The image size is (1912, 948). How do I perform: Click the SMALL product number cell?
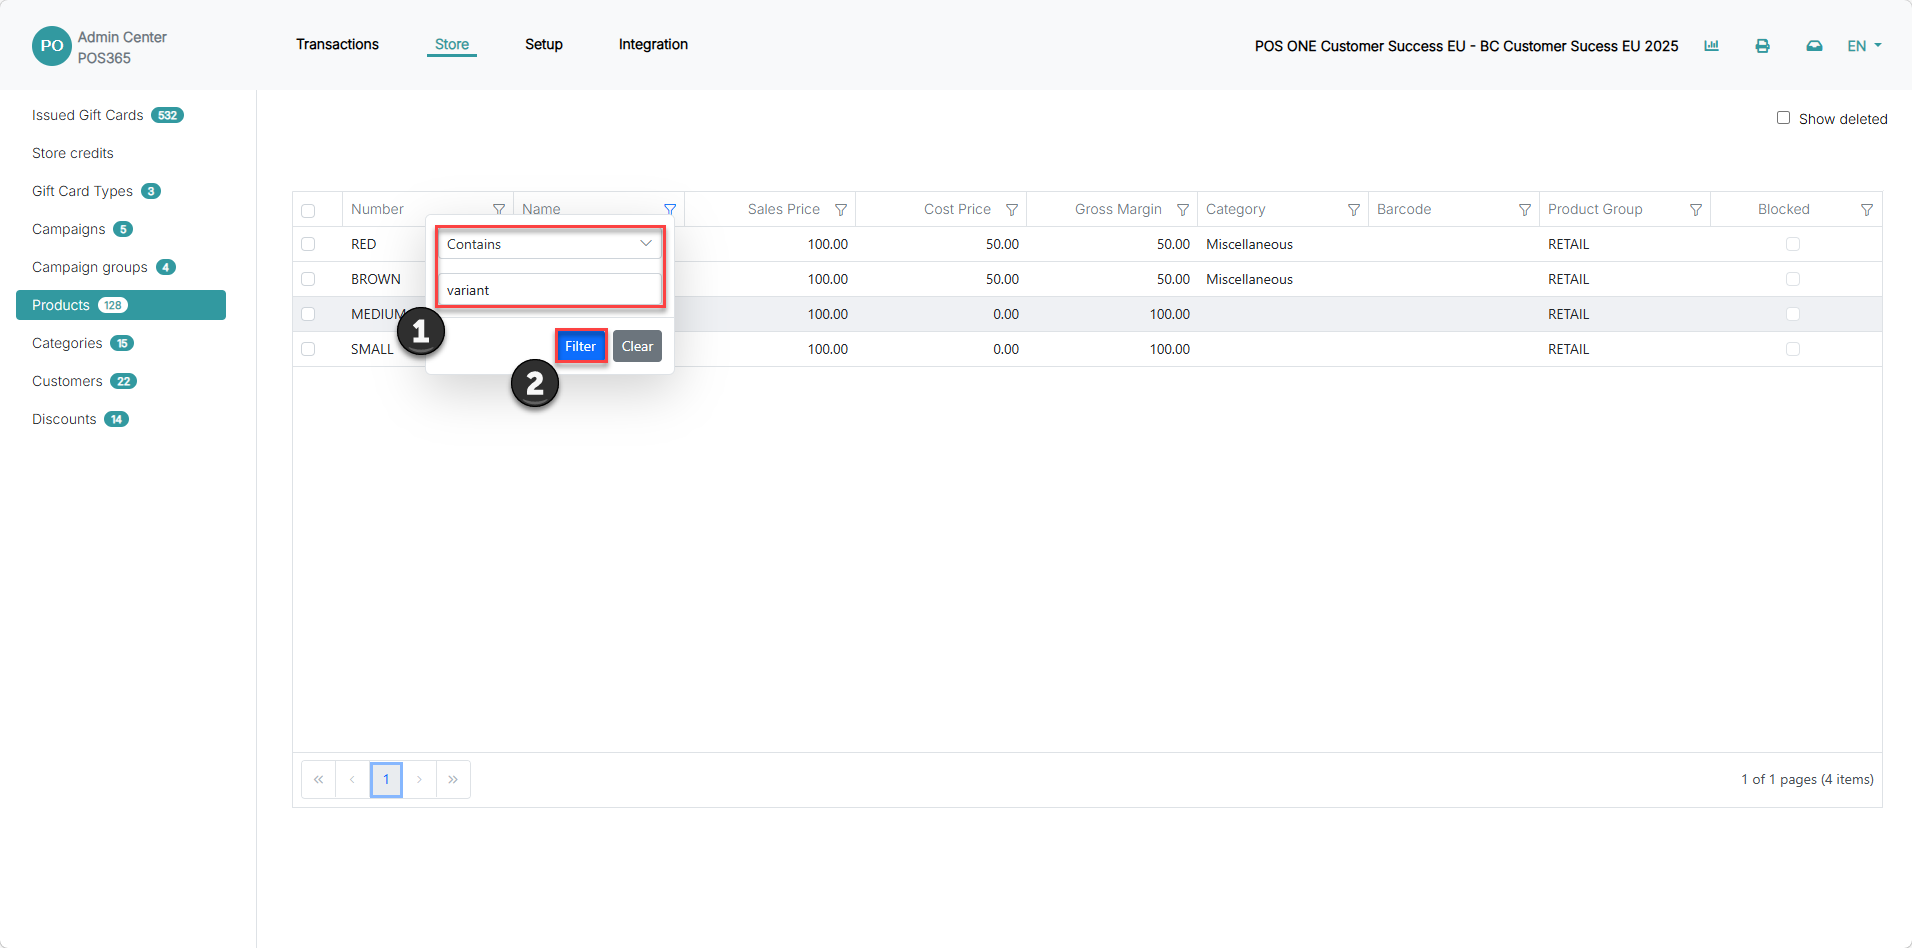pyautogui.click(x=372, y=349)
